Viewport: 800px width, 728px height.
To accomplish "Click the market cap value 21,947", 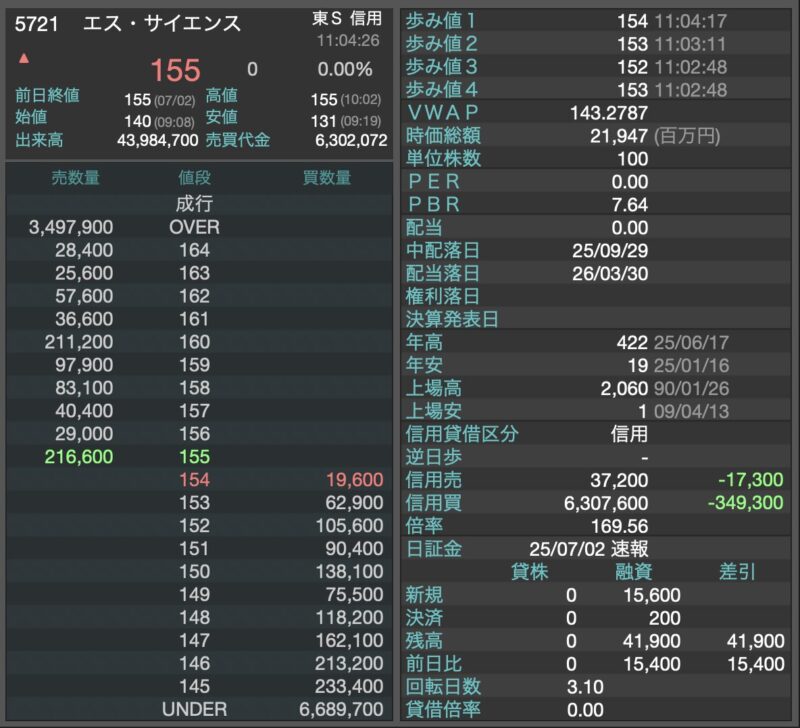I will click(619, 136).
